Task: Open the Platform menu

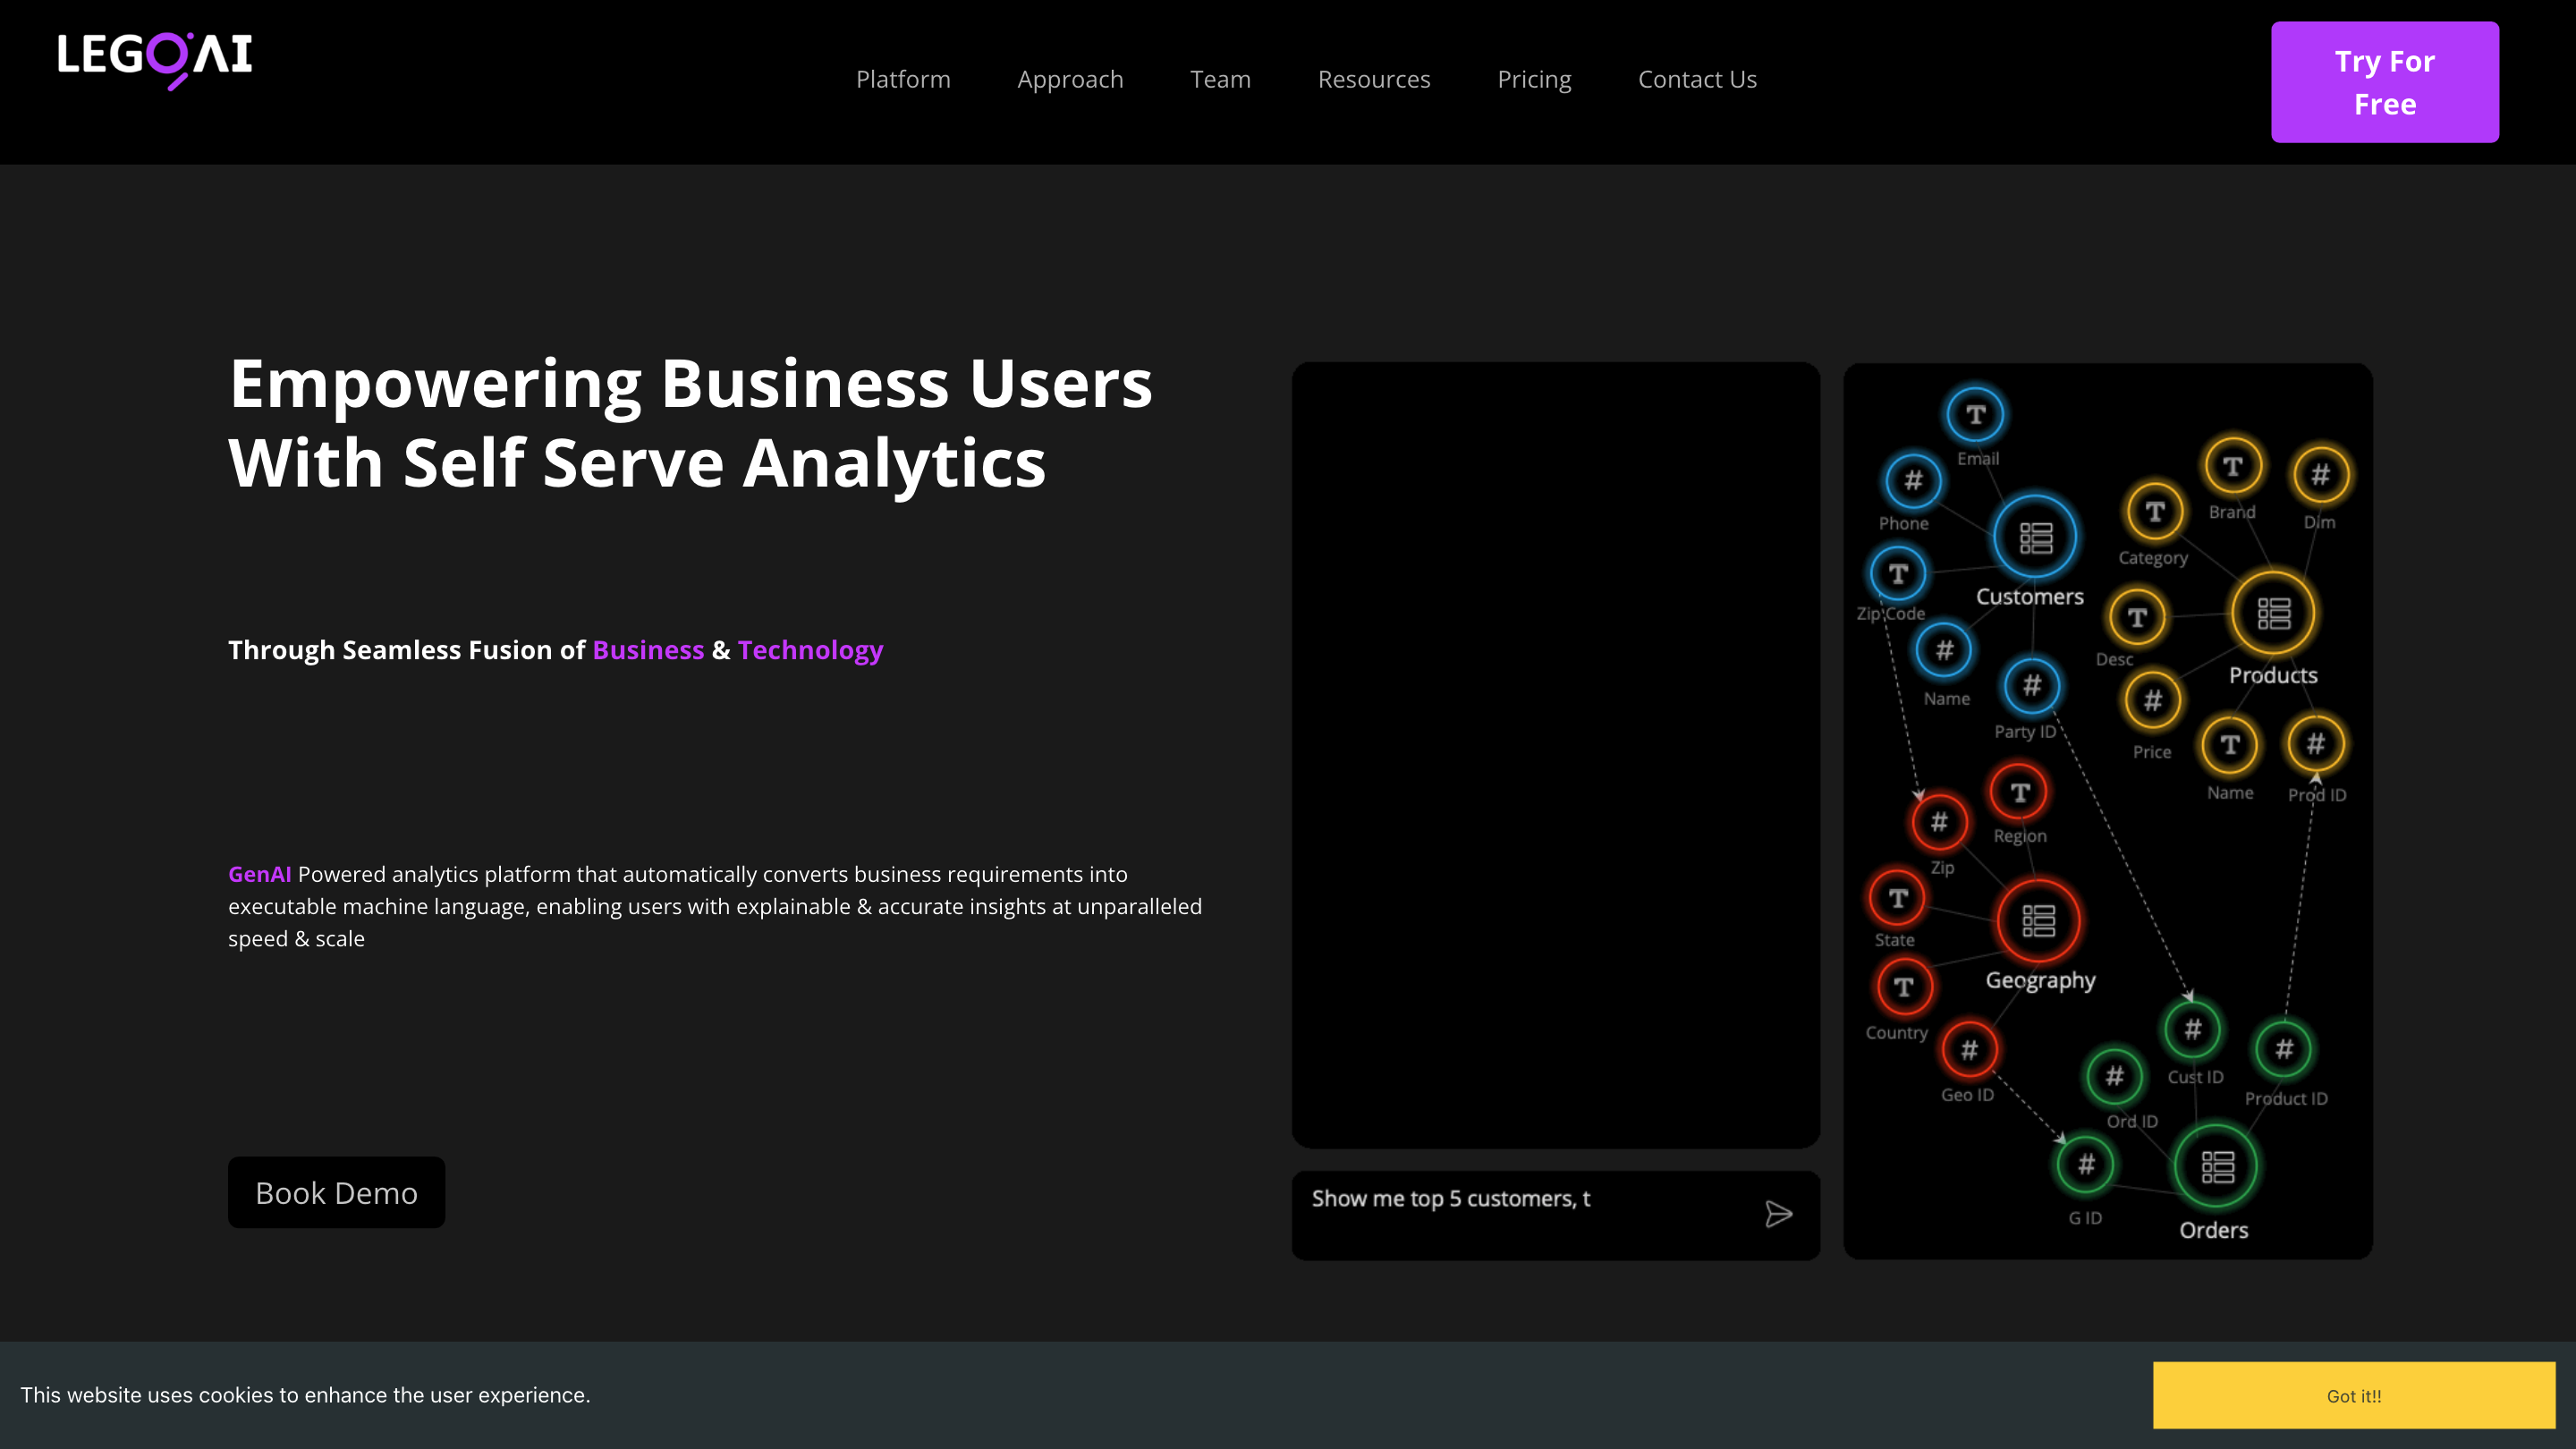Action: pos(903,79)
